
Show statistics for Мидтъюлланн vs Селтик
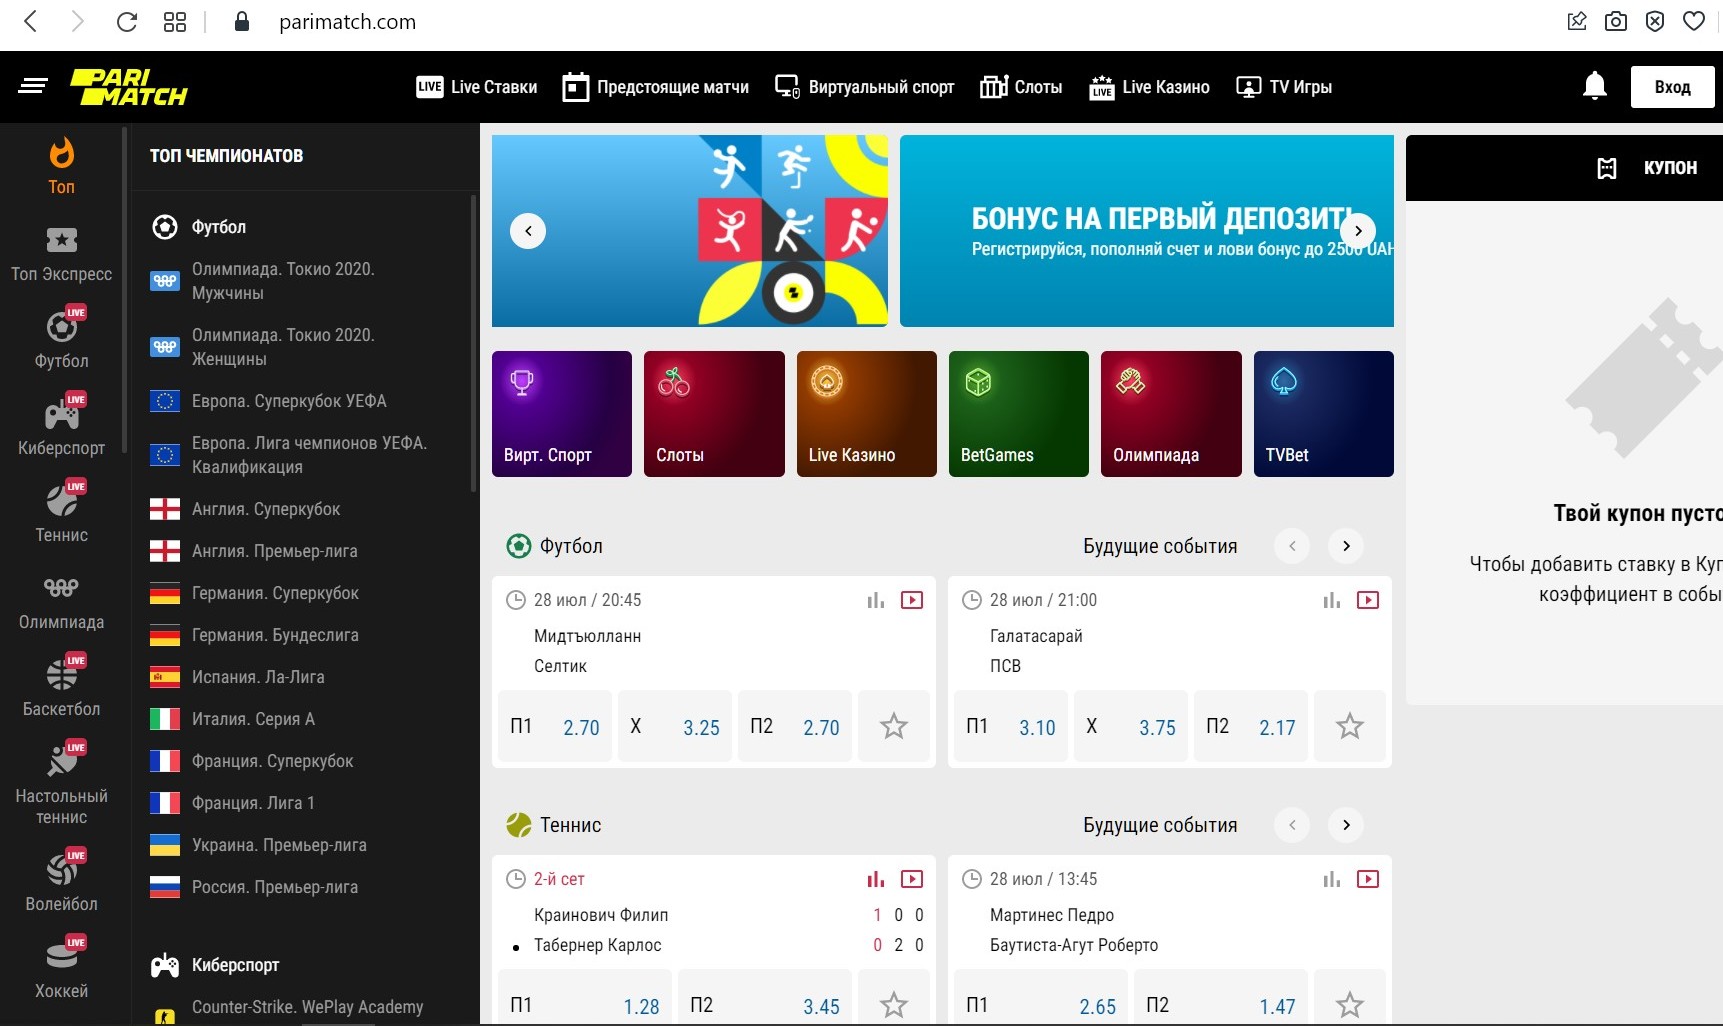click(876, 600)
